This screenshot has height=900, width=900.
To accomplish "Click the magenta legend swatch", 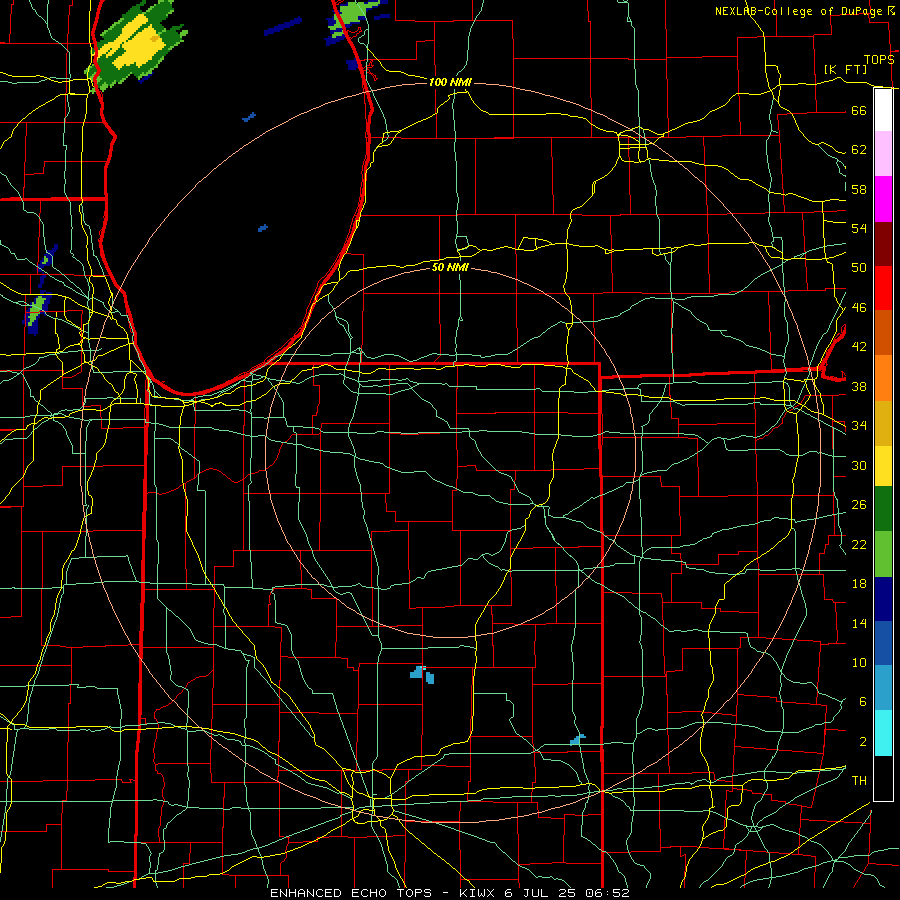I will point(883,199).
